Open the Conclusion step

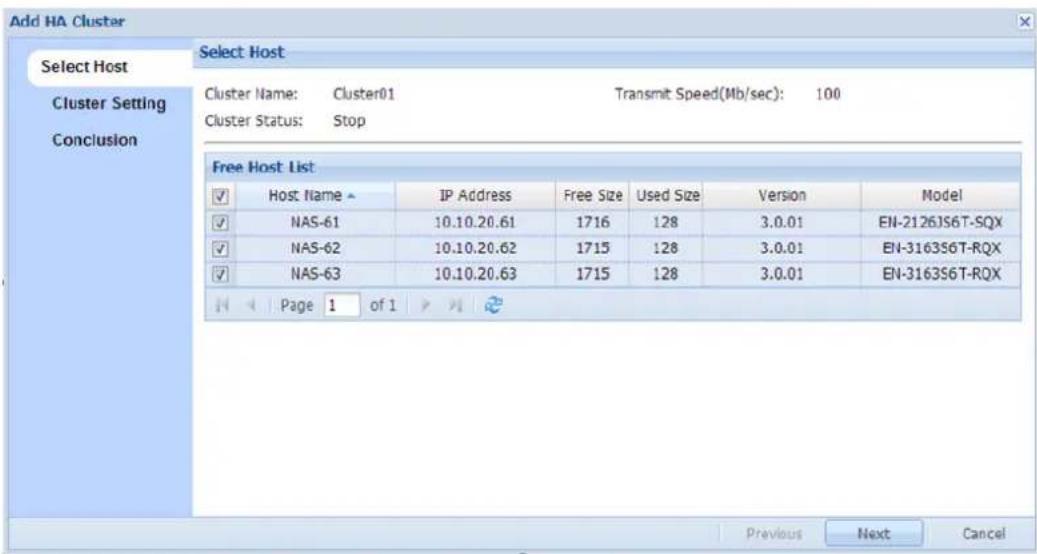pos(95,140)
